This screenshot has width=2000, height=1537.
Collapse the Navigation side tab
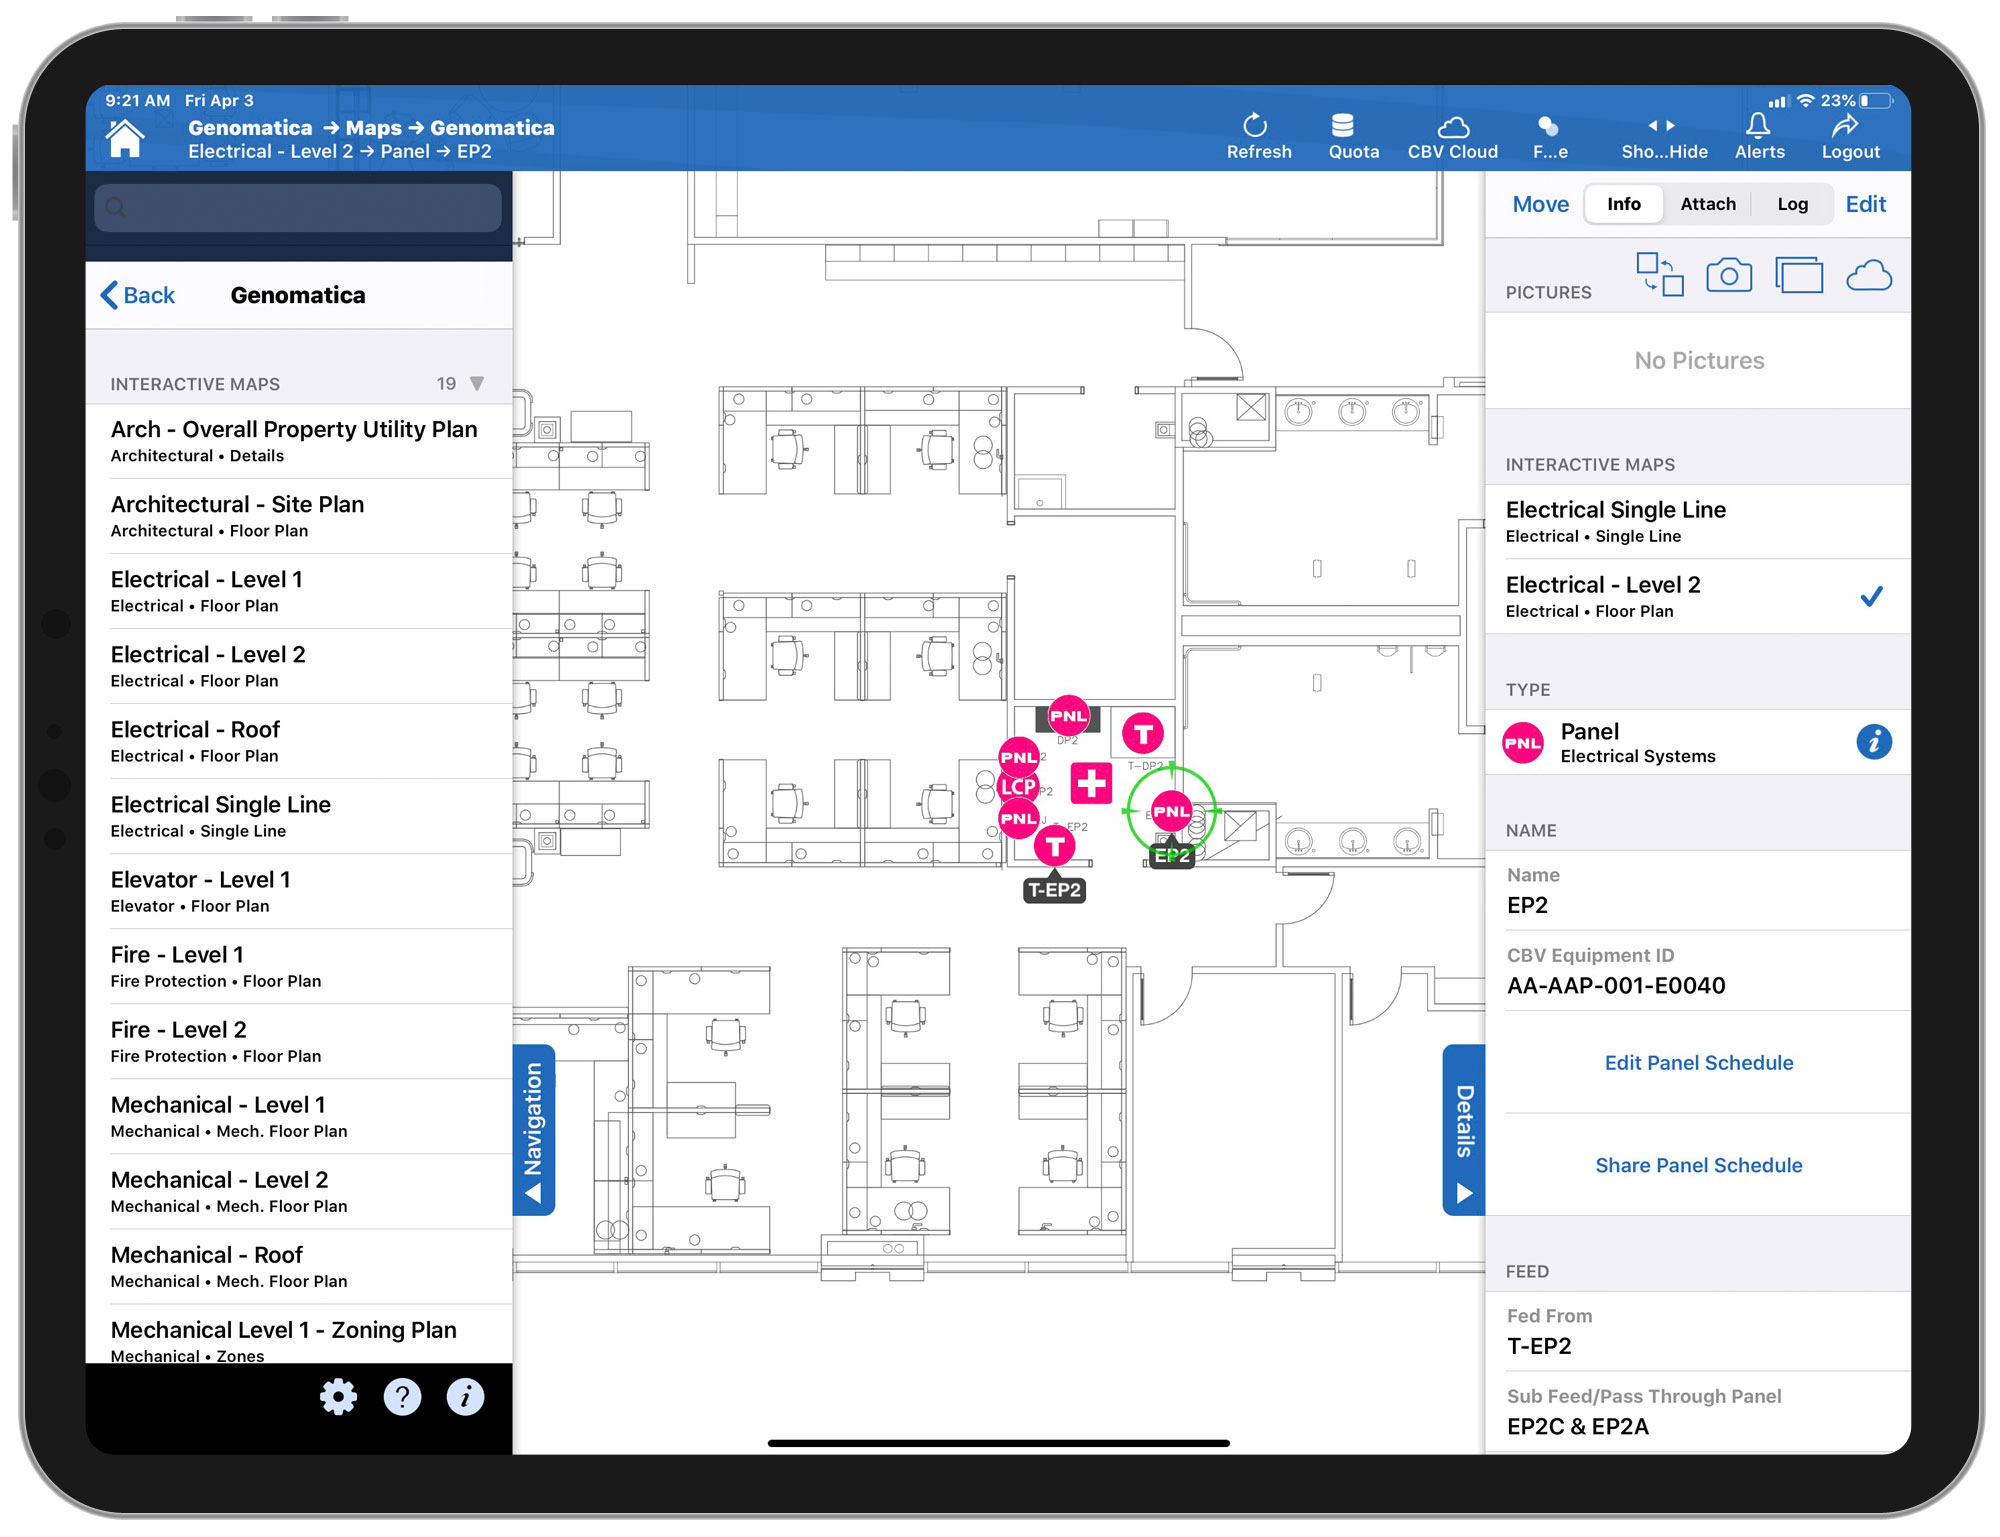pyautogui.click(x=534, y=1130)
